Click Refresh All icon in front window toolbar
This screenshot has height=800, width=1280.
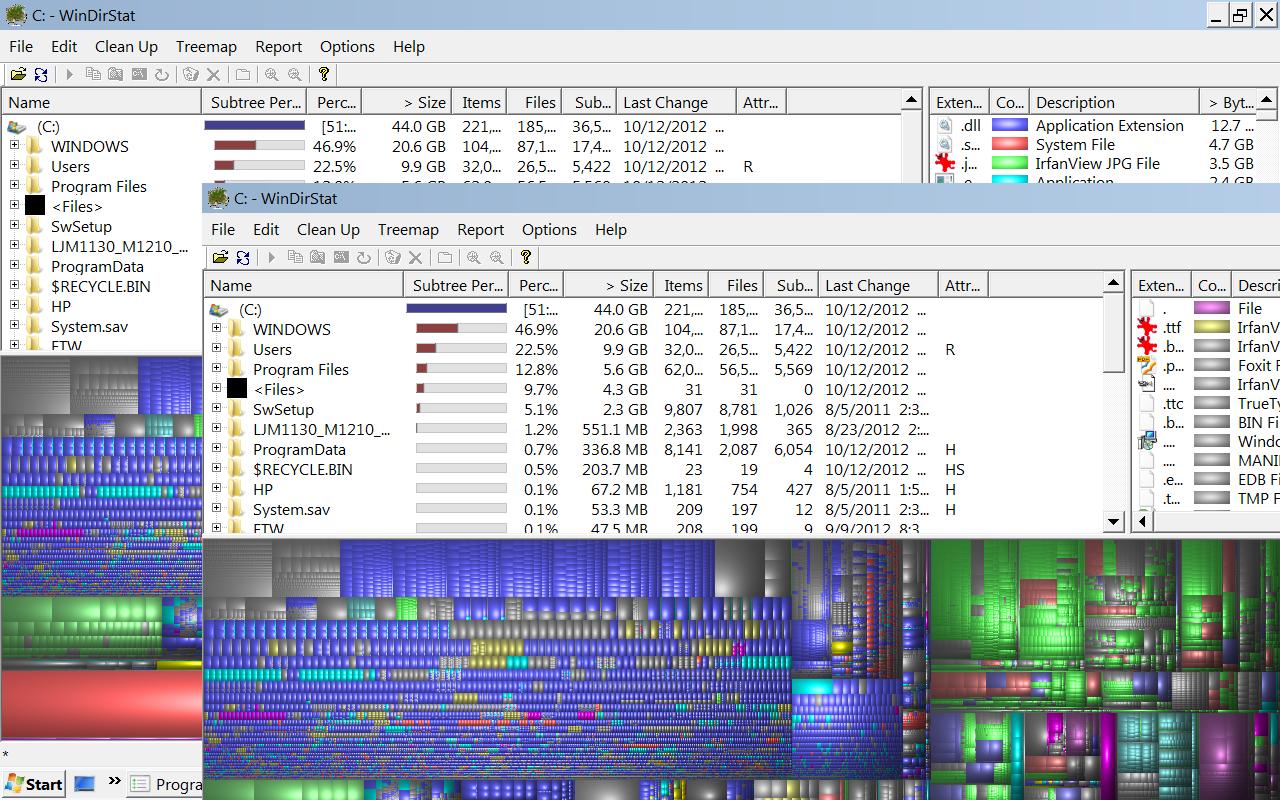click(x=243, y=257)
